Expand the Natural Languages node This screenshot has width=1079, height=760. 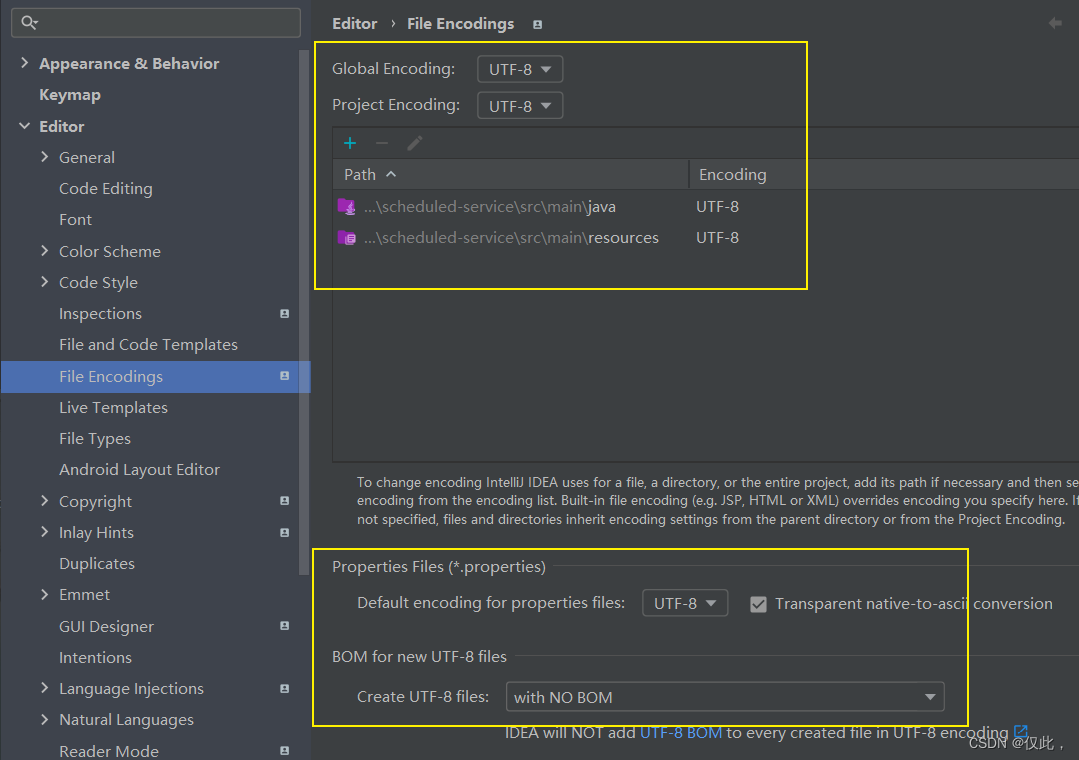point(45,719)
